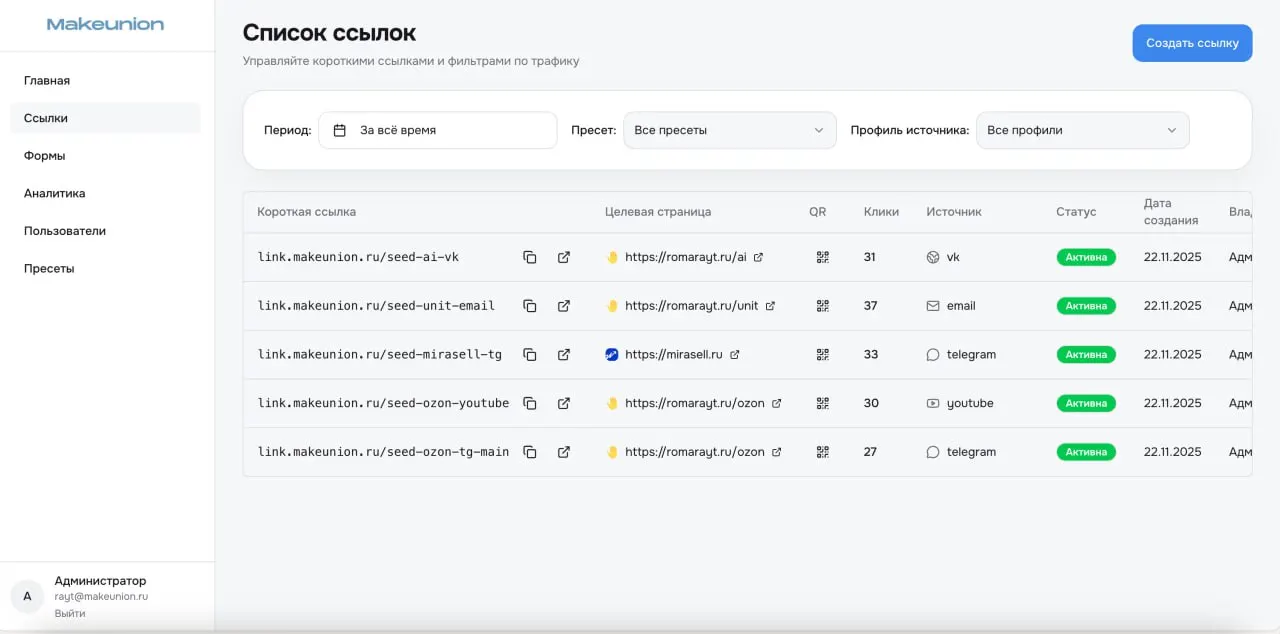Open seed-ai-vk short link in new tab
The height and width of the screenshot is (634, 1280).
click(564, 257)
